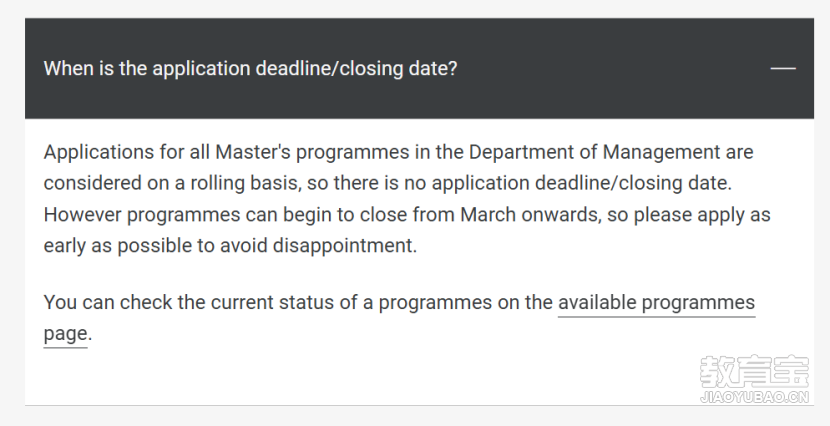The image size is (830, 426).
Task: Click the JIAOYUBAO.CN watermark text
Action: (754, 397)
